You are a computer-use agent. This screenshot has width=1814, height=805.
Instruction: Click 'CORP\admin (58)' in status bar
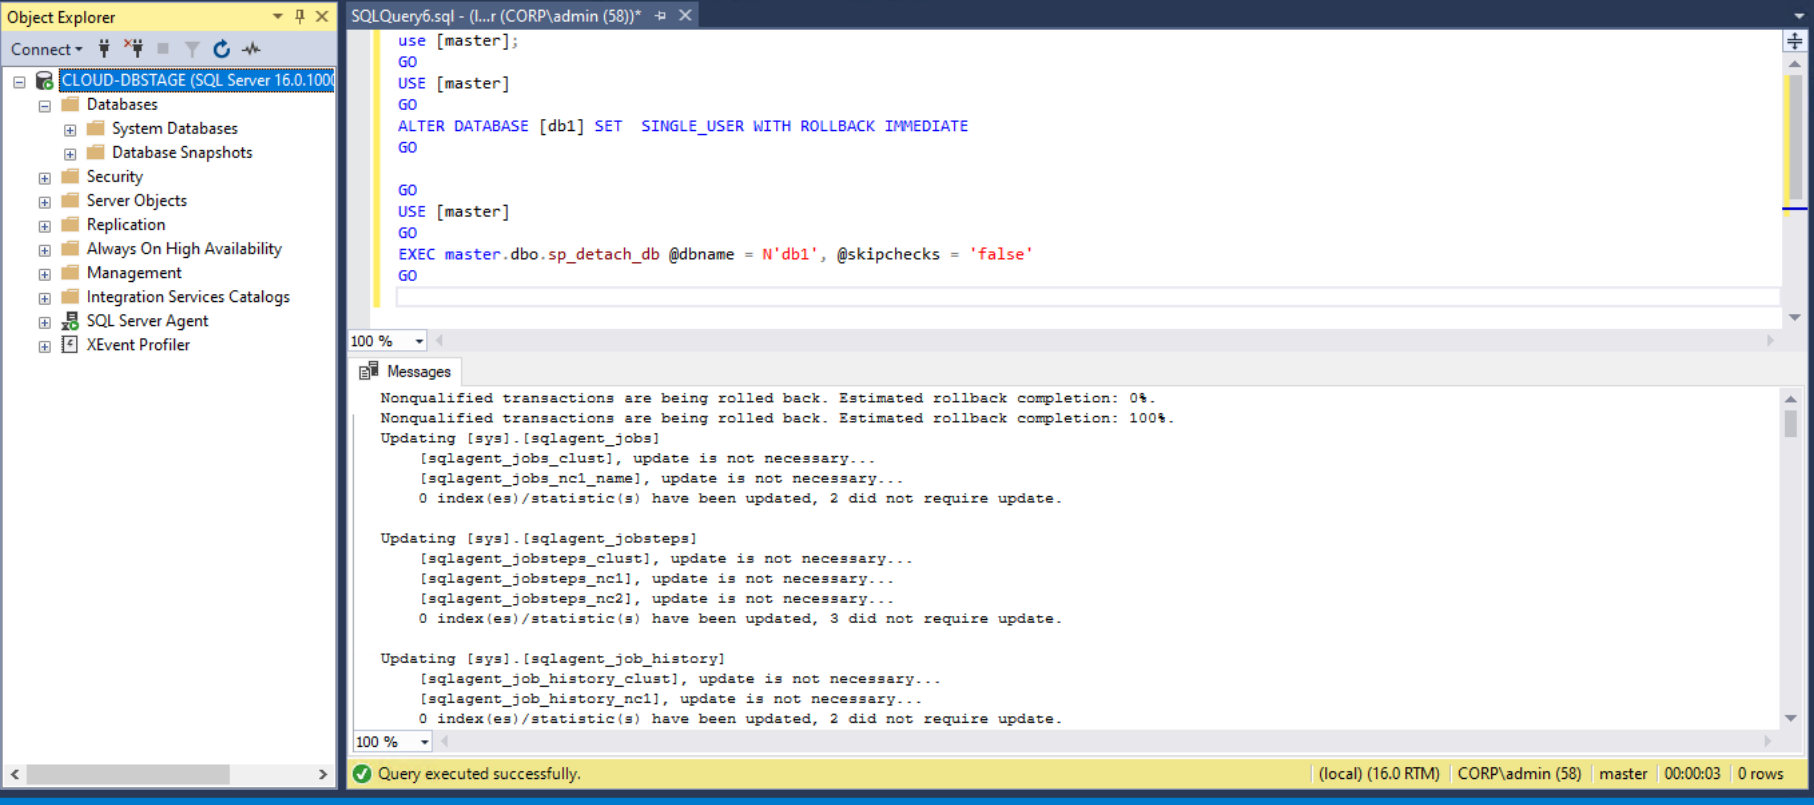pyautogui.click(x=1519, y=773)
